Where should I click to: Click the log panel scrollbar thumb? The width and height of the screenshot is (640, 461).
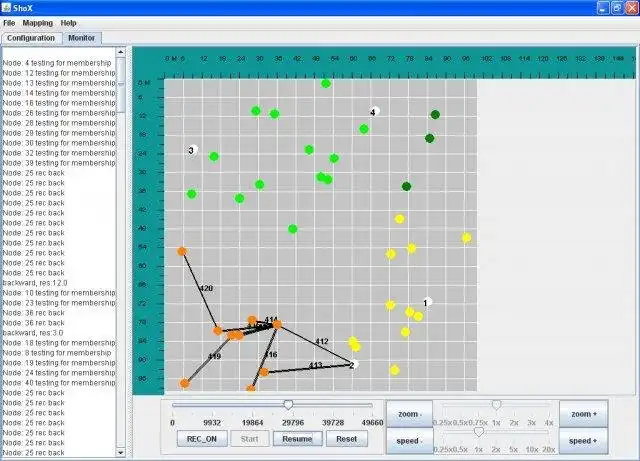coord(120,84)
